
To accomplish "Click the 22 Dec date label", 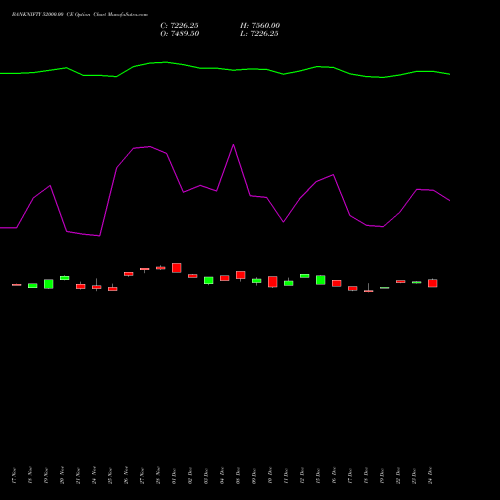I will pos(398,476).
